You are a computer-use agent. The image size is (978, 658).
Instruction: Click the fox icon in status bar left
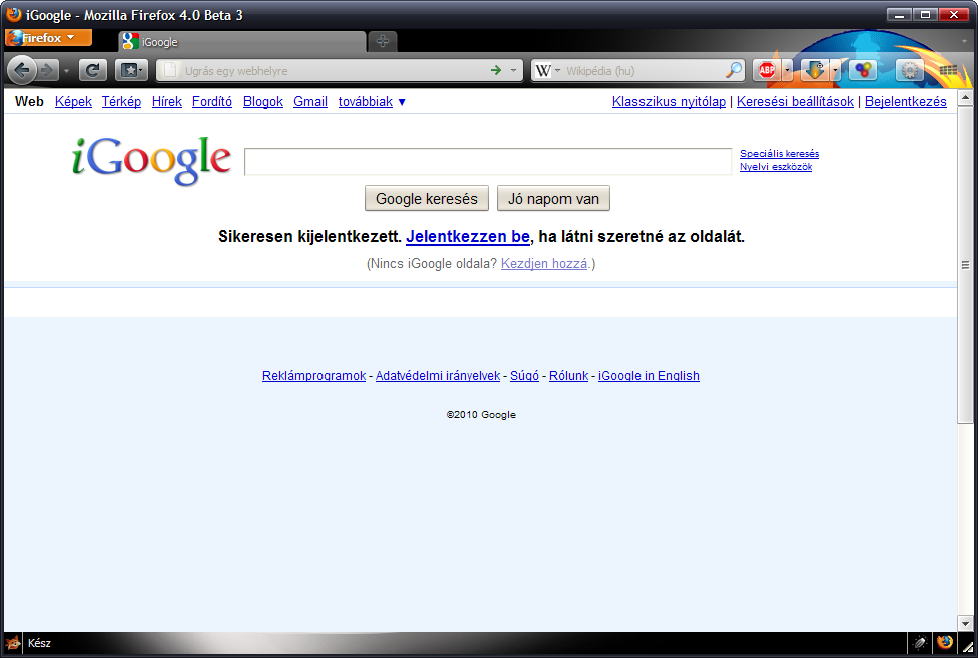coord(13,643)
